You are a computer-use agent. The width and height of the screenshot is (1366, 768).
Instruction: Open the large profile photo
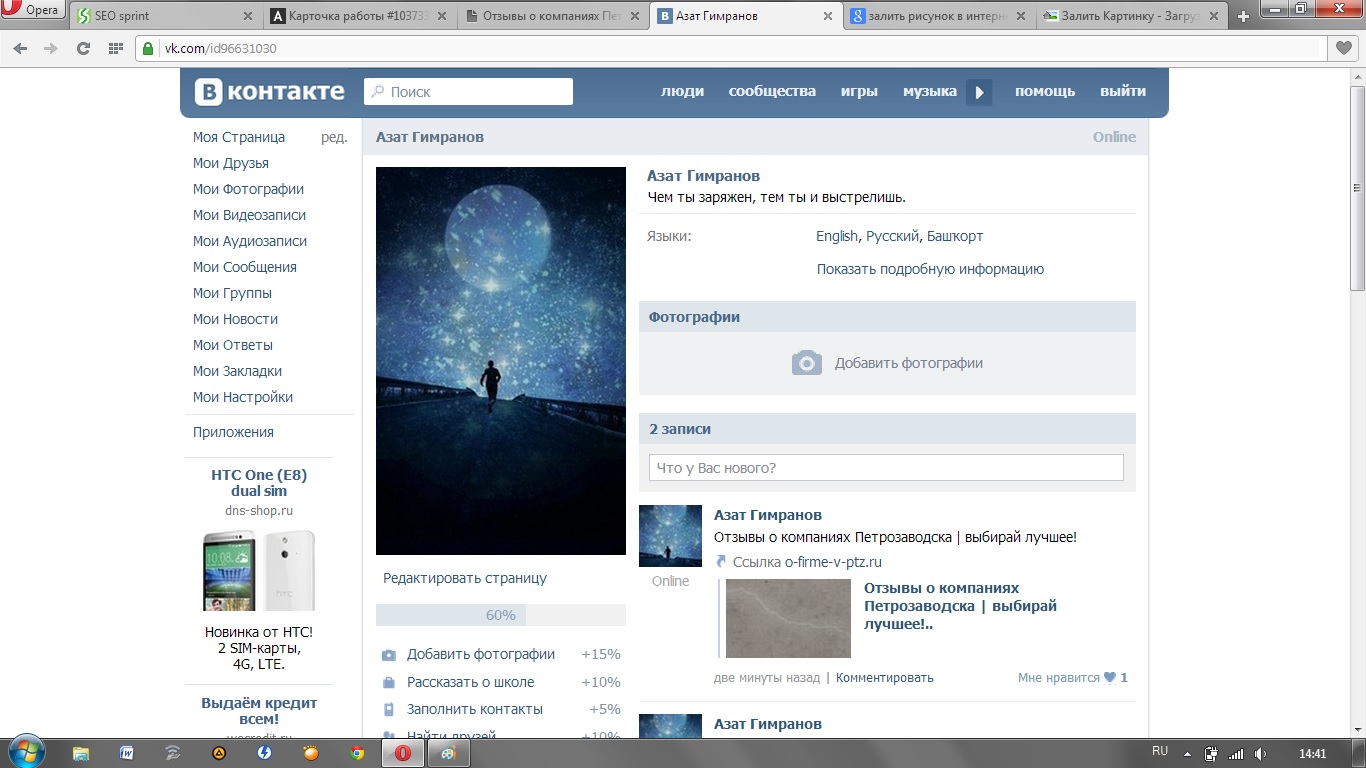501,361
